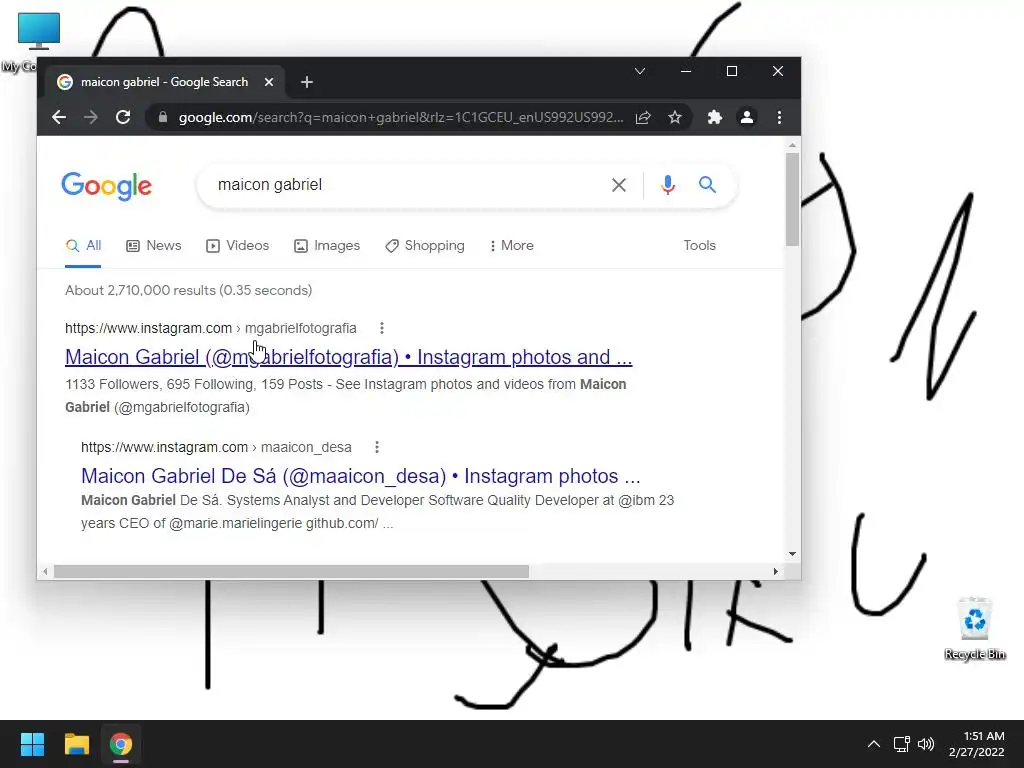Open a new tab with the plus button
The width and height of the screenshot is (1024, 768).
tap(307, 82)
